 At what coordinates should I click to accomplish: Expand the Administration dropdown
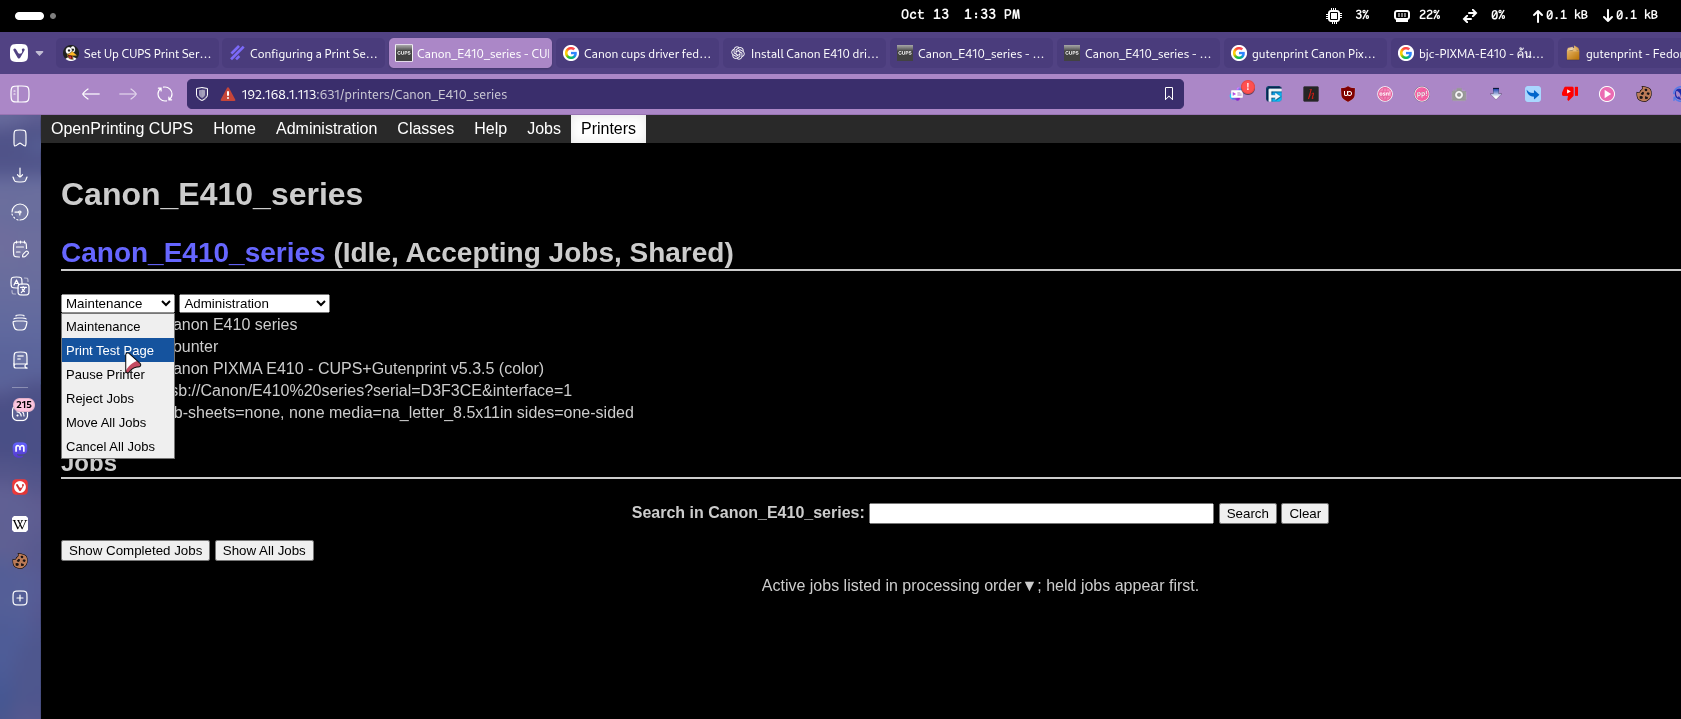254,304
